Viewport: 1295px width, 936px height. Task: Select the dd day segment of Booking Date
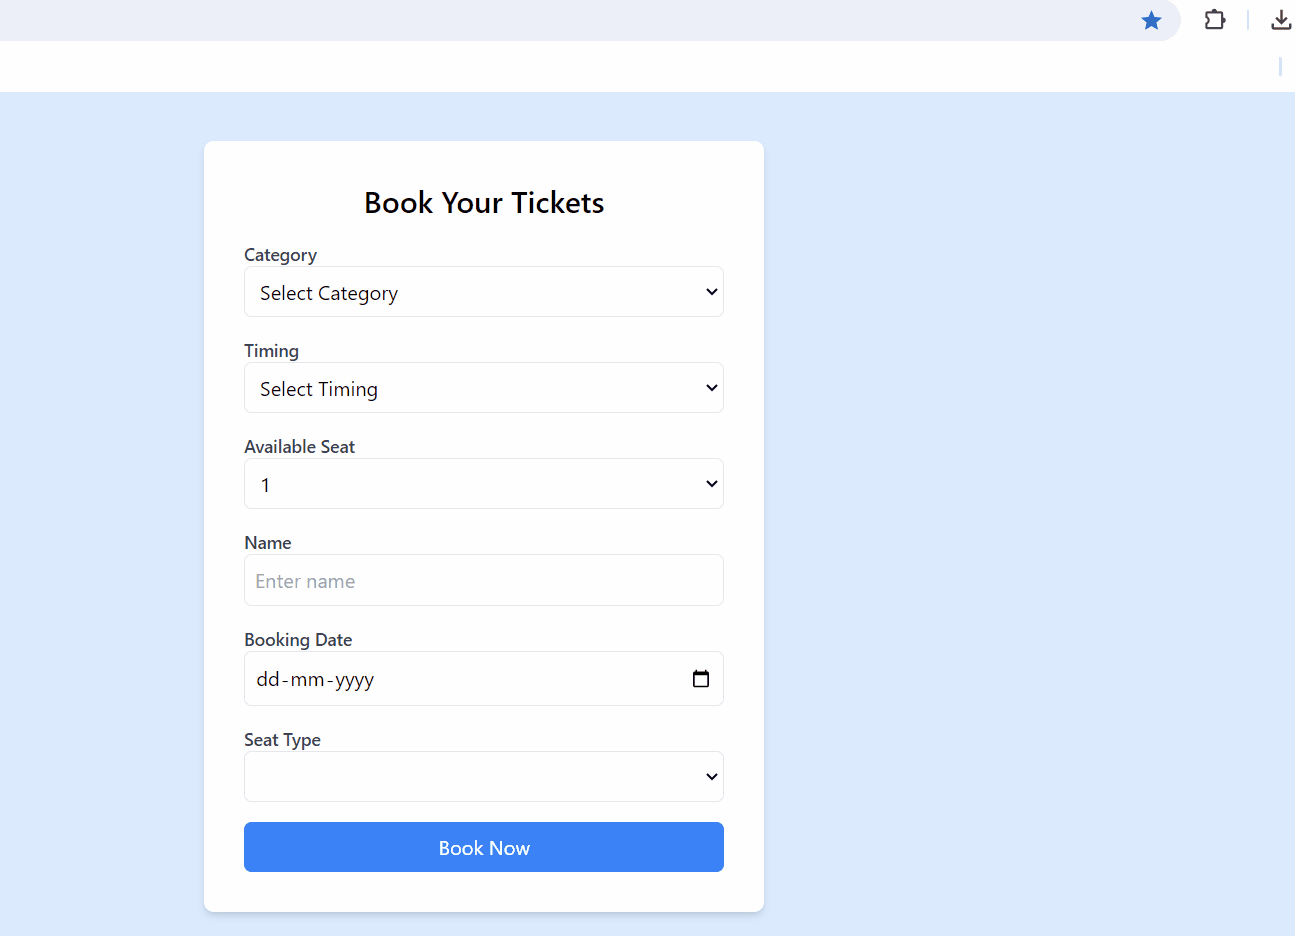point(267,680)
